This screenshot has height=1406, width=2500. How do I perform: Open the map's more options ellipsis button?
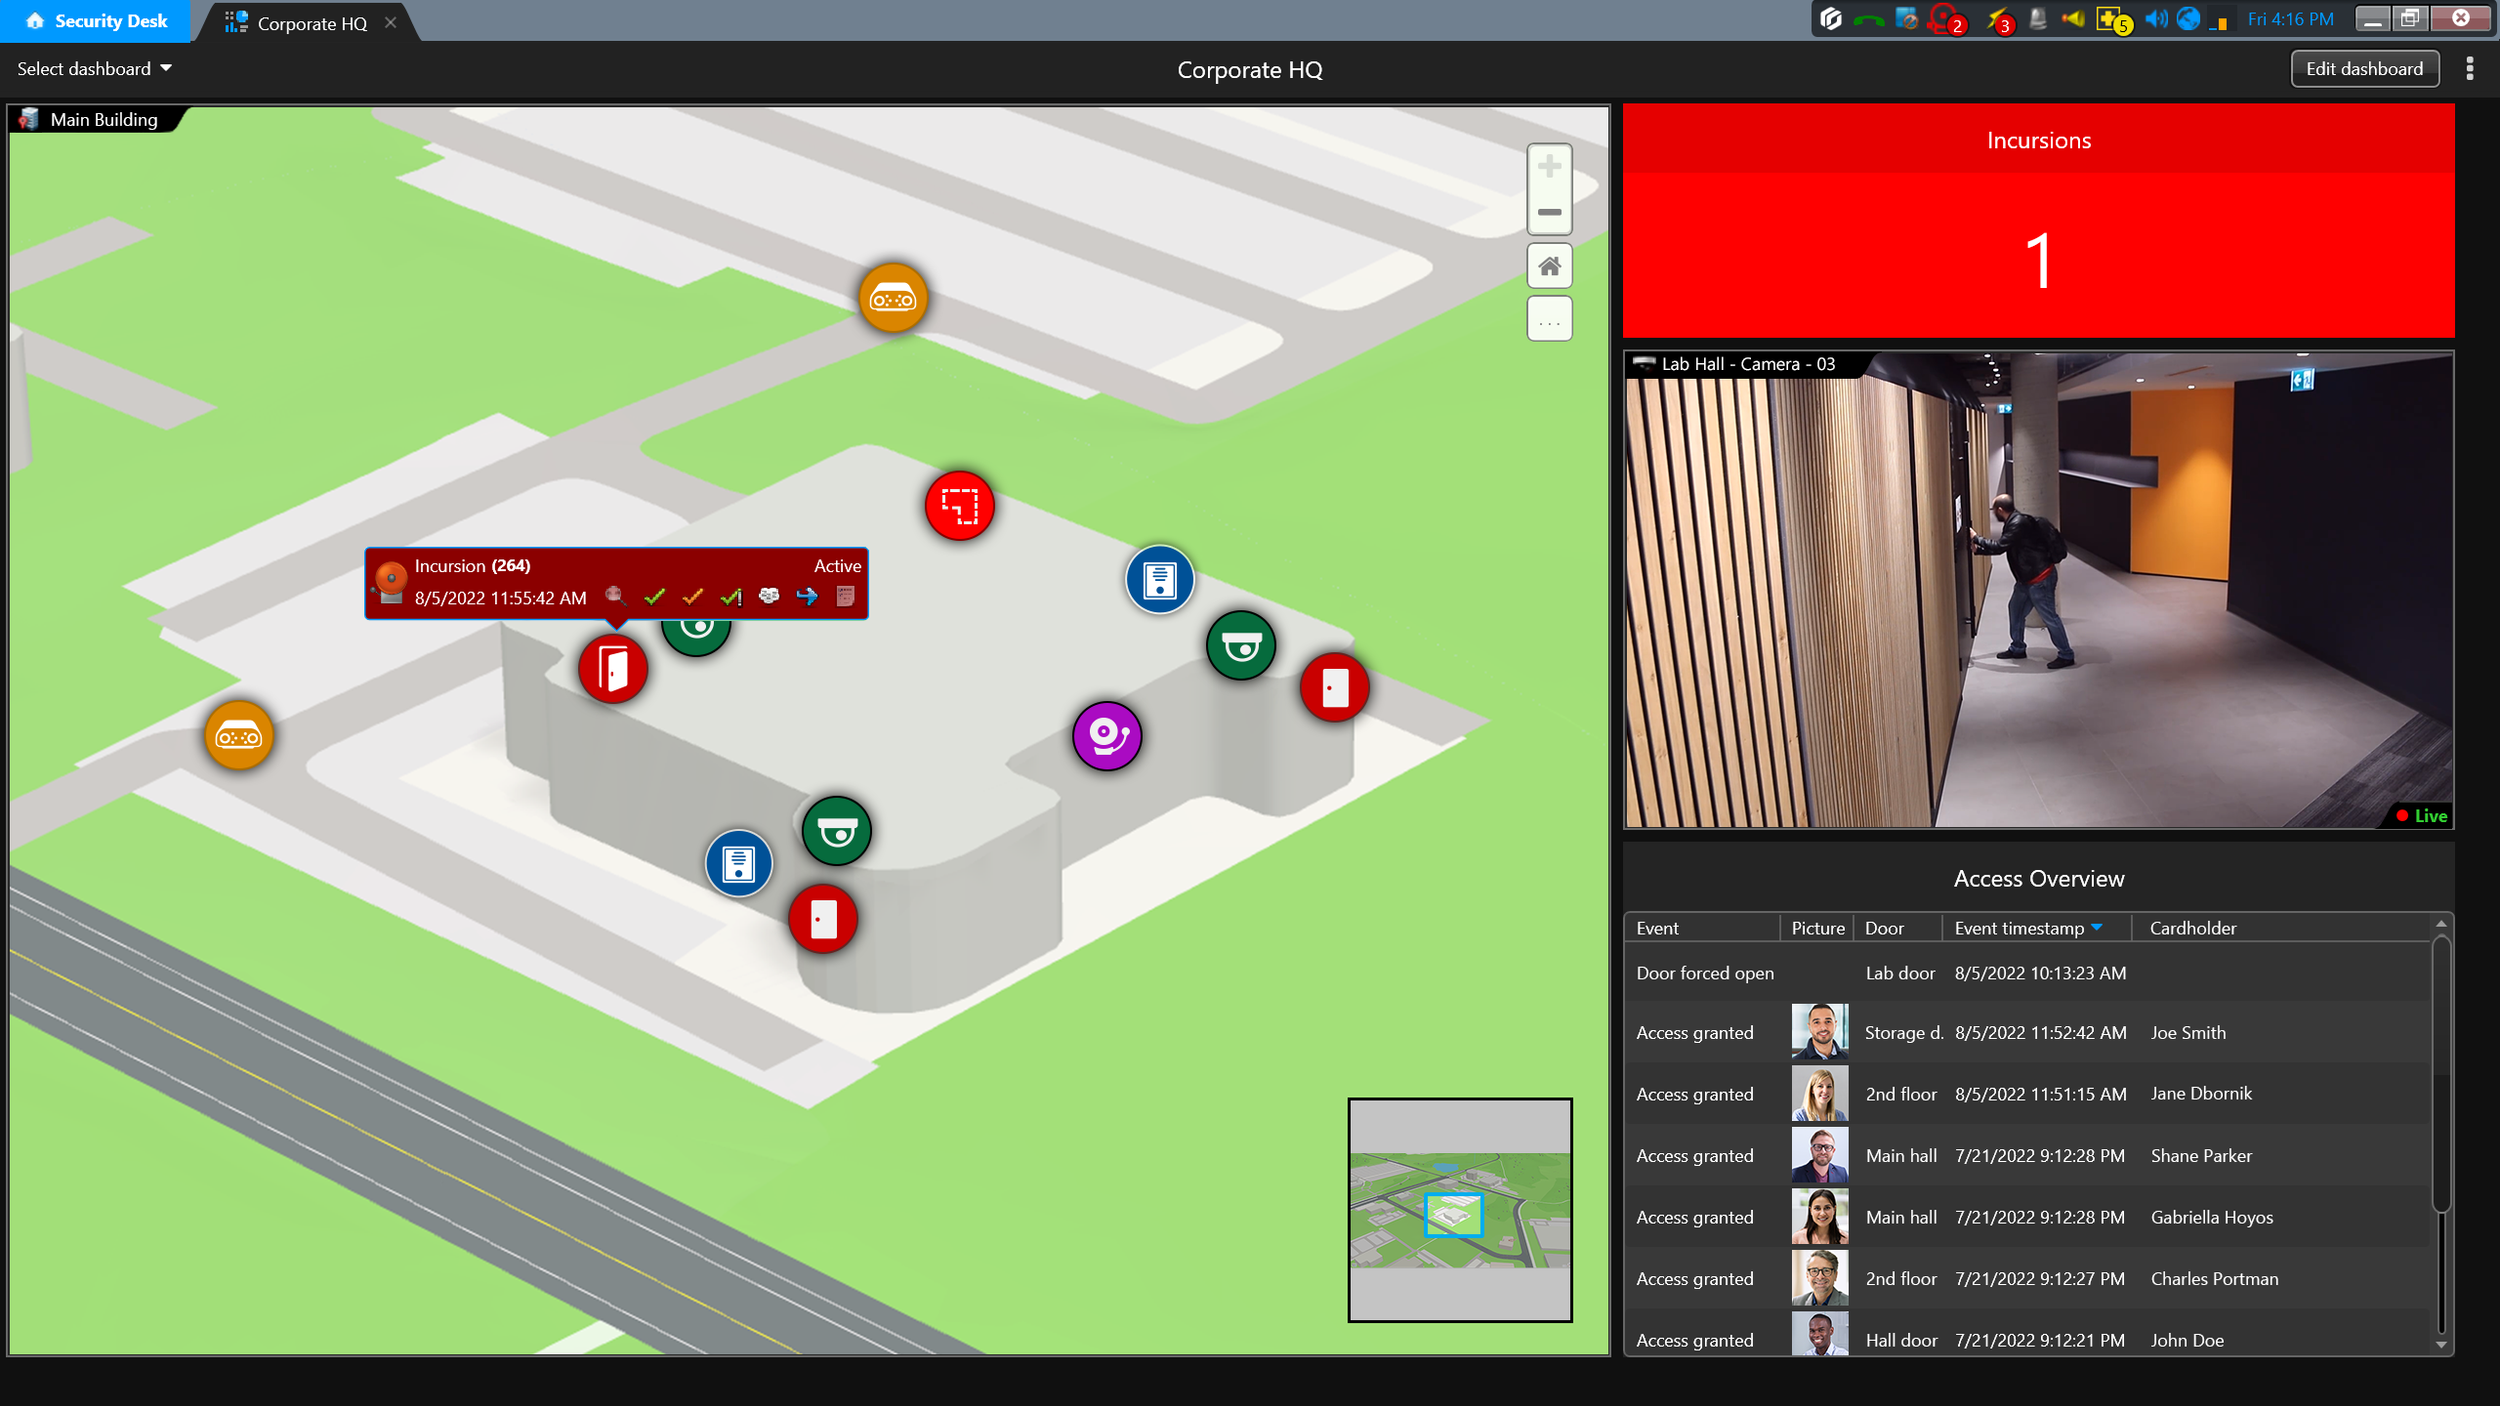pyautogui.click(x=1549, y=319)
